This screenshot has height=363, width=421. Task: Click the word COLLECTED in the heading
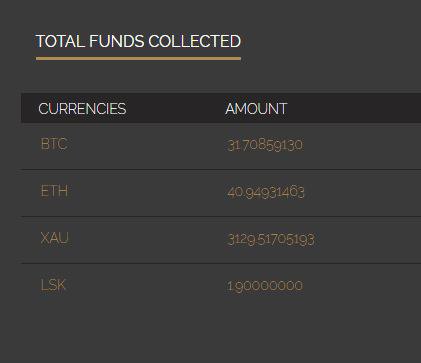[x=194, y=41]
